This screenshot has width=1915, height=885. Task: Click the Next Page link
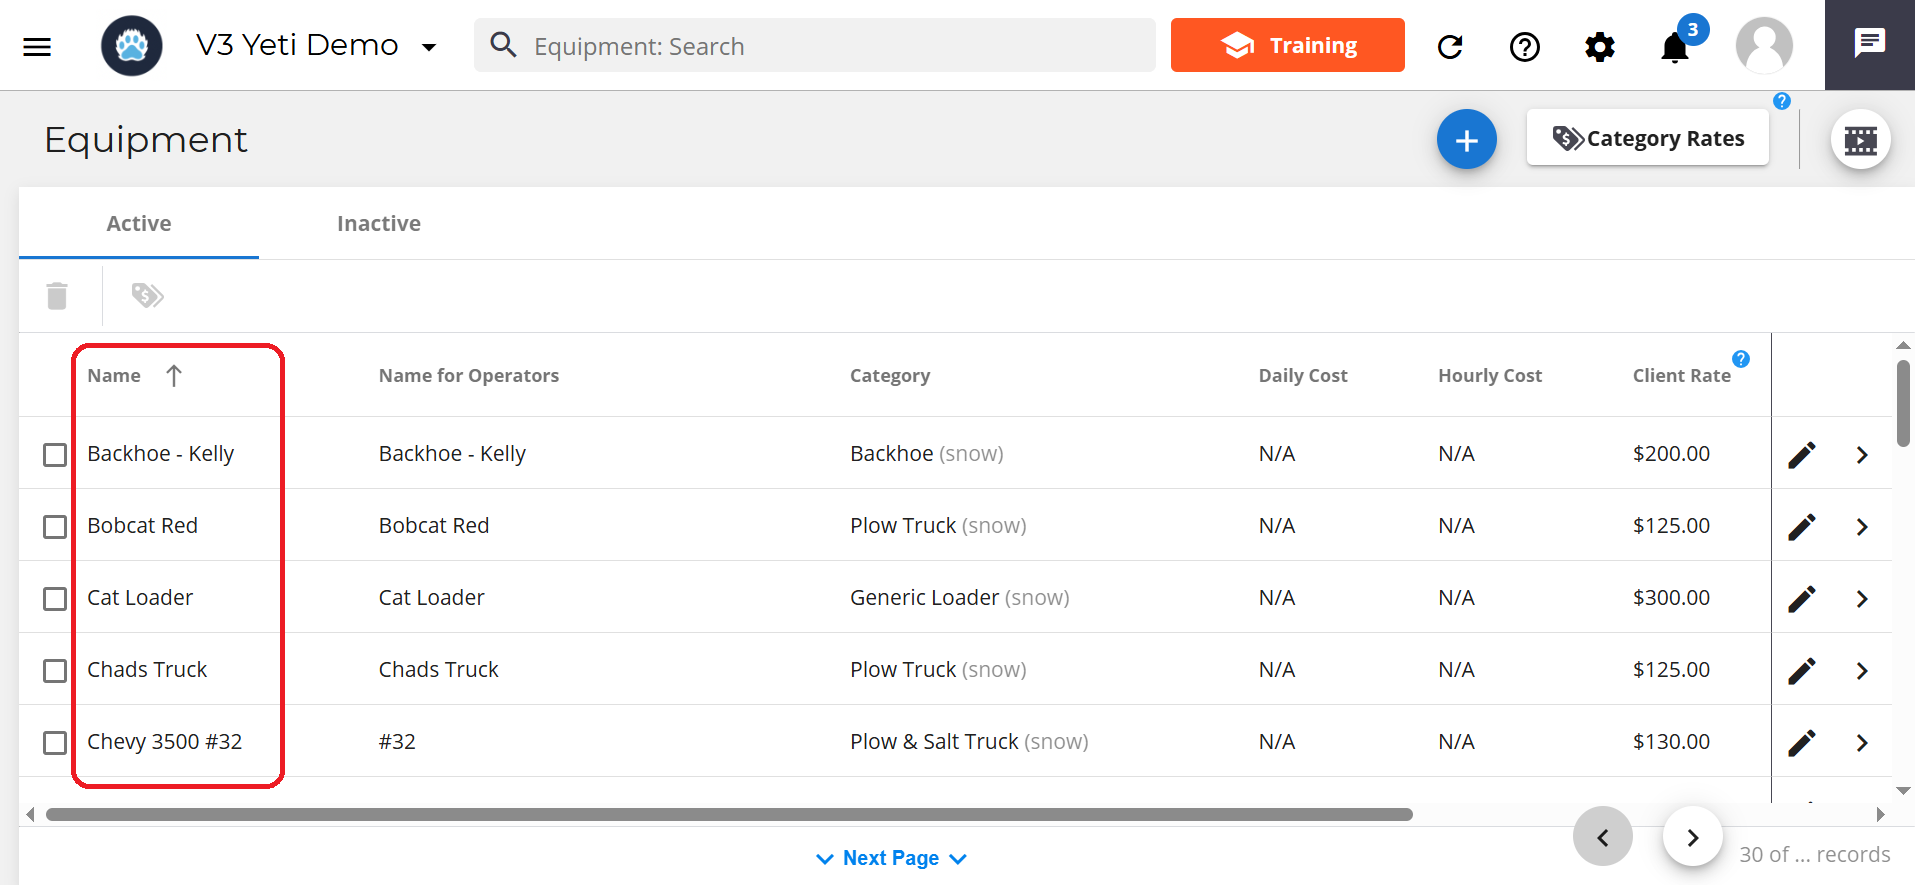pyautogui.click(x=890, y=858)
